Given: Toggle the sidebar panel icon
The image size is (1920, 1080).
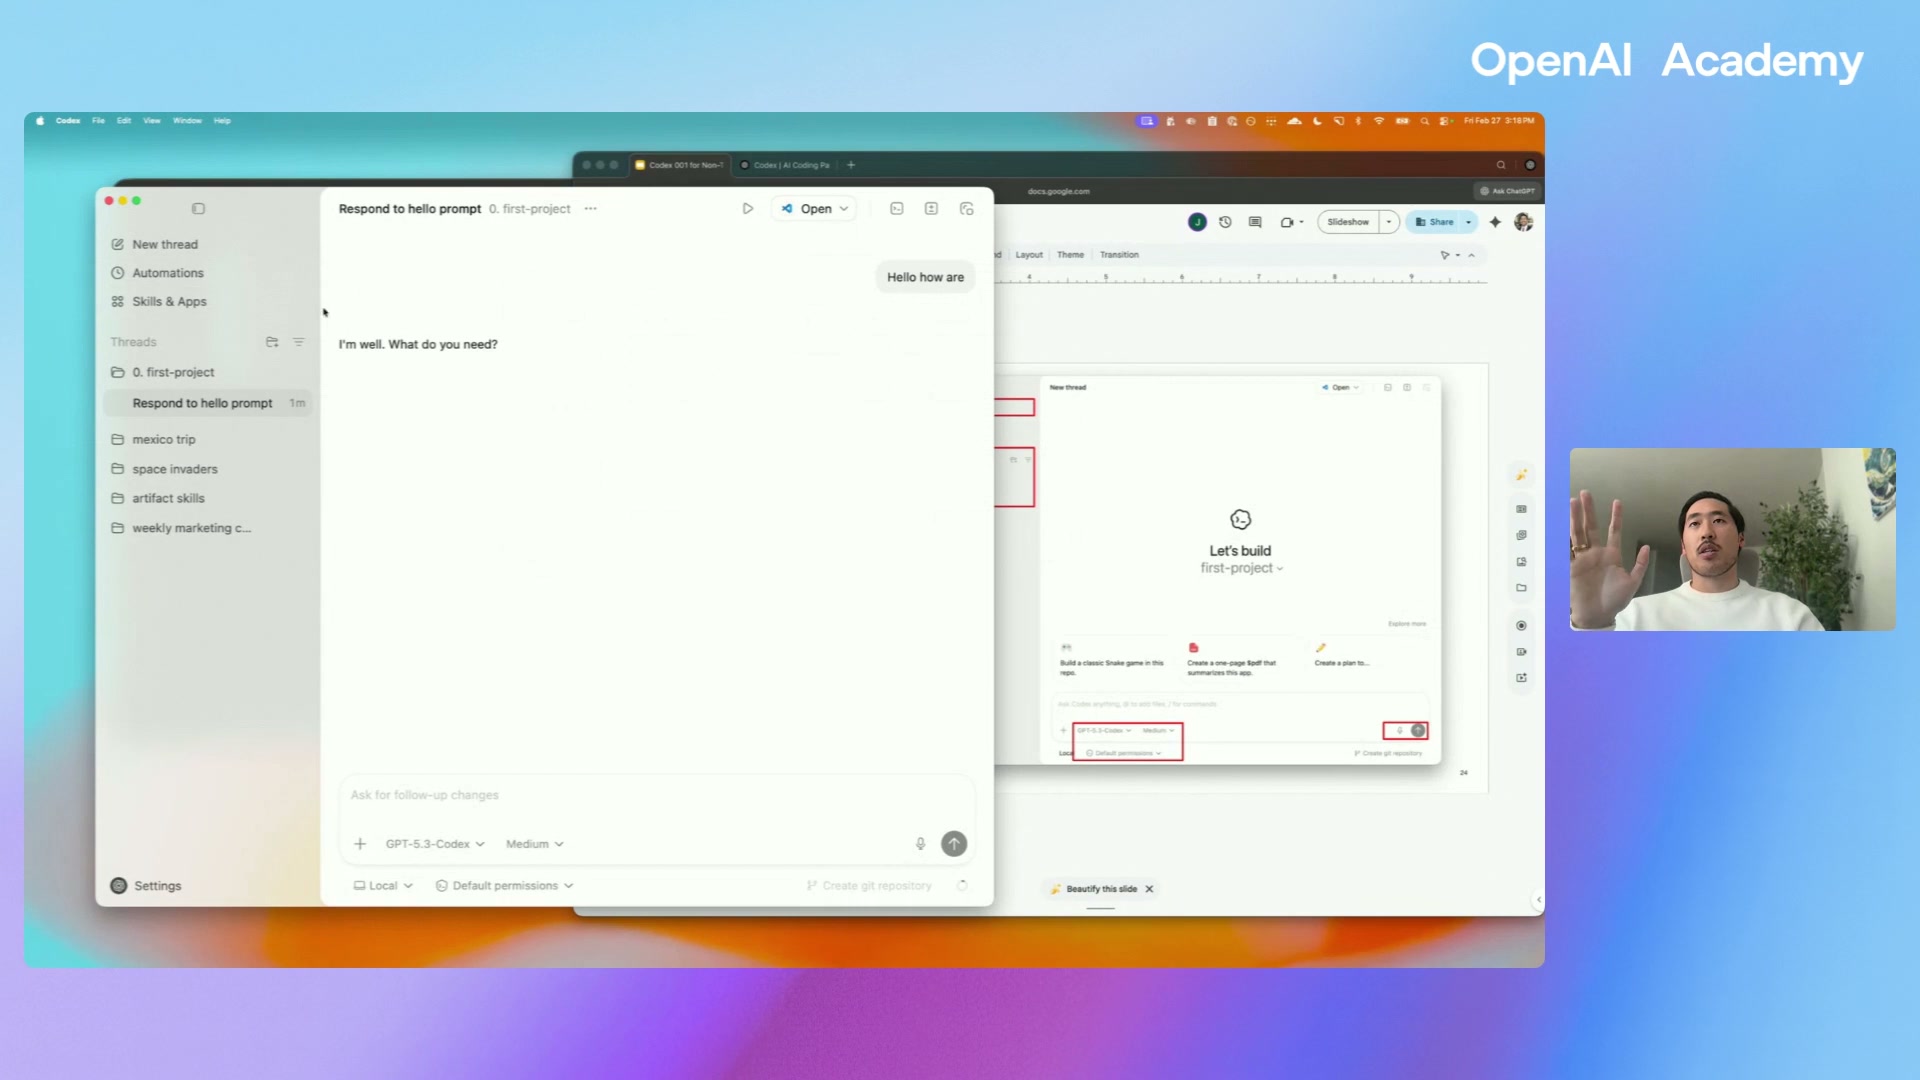Looking at the screenshot, I should (x=198, y=209).
